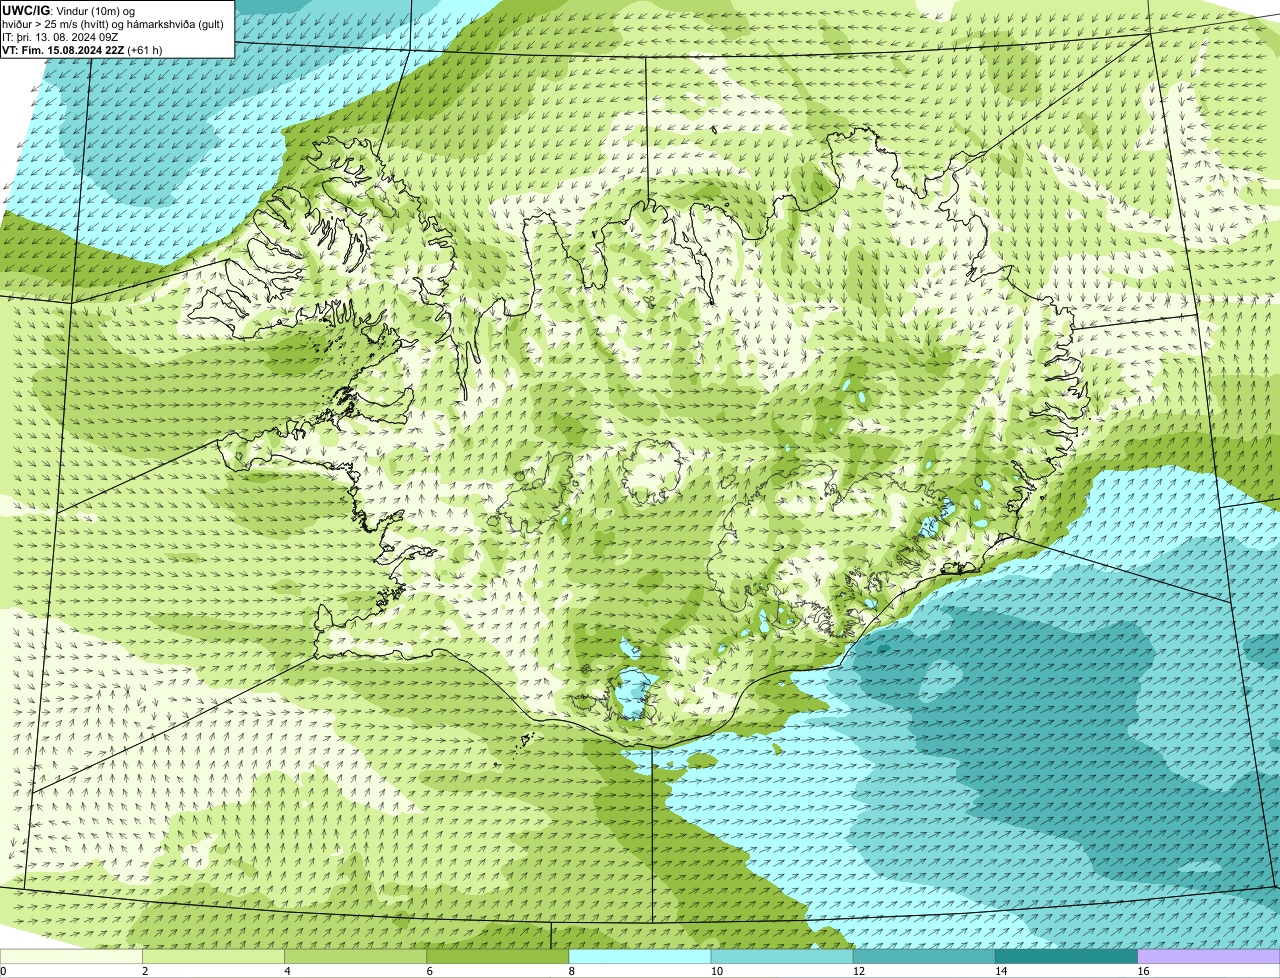The height and width of the screenshot is (978, 1280).
Task: Choose the lavender above-16 m/s legend segment
Action: coord(1208,957)
